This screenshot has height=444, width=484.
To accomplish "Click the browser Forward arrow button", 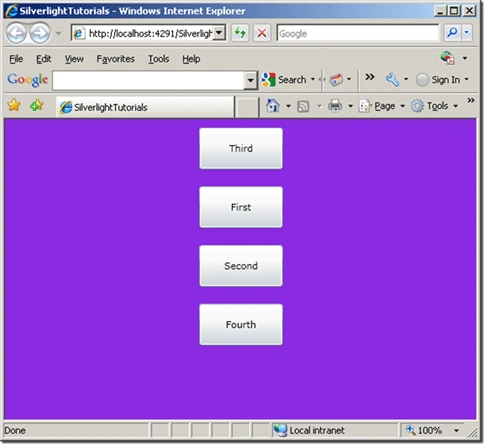I will (x=40, y=33).
